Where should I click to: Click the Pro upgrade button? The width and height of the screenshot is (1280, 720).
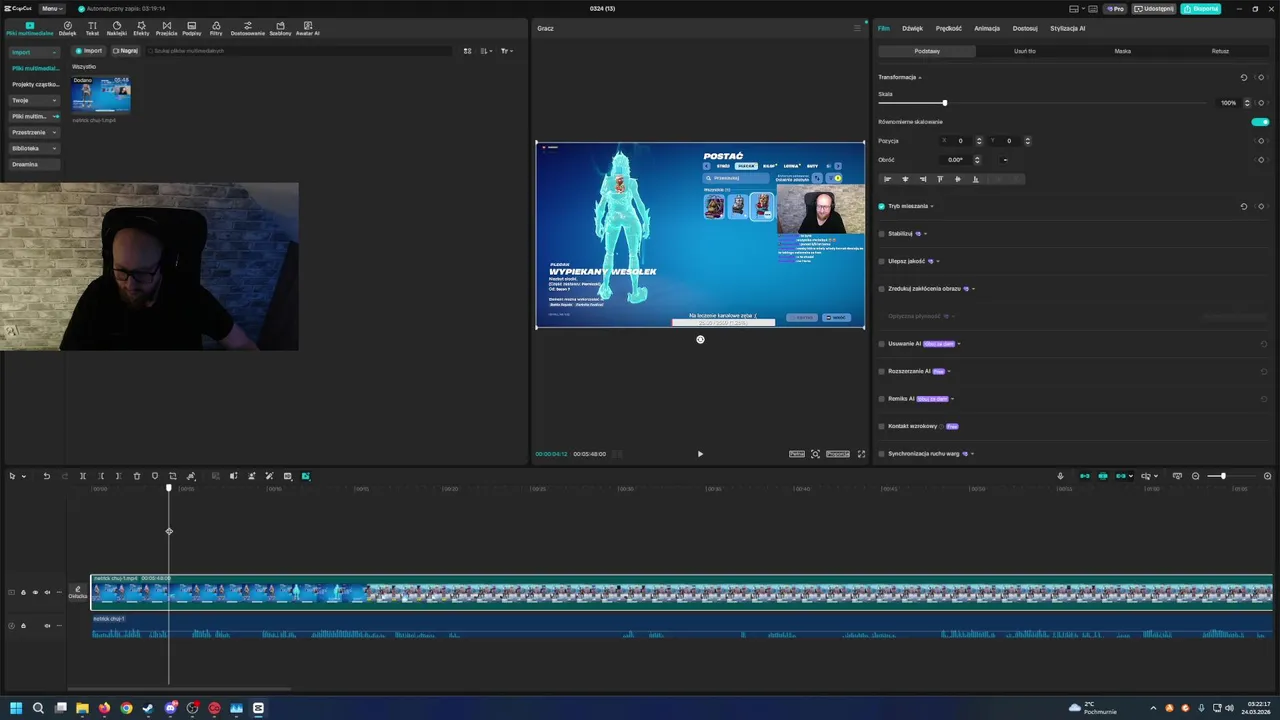[1115, 8]
